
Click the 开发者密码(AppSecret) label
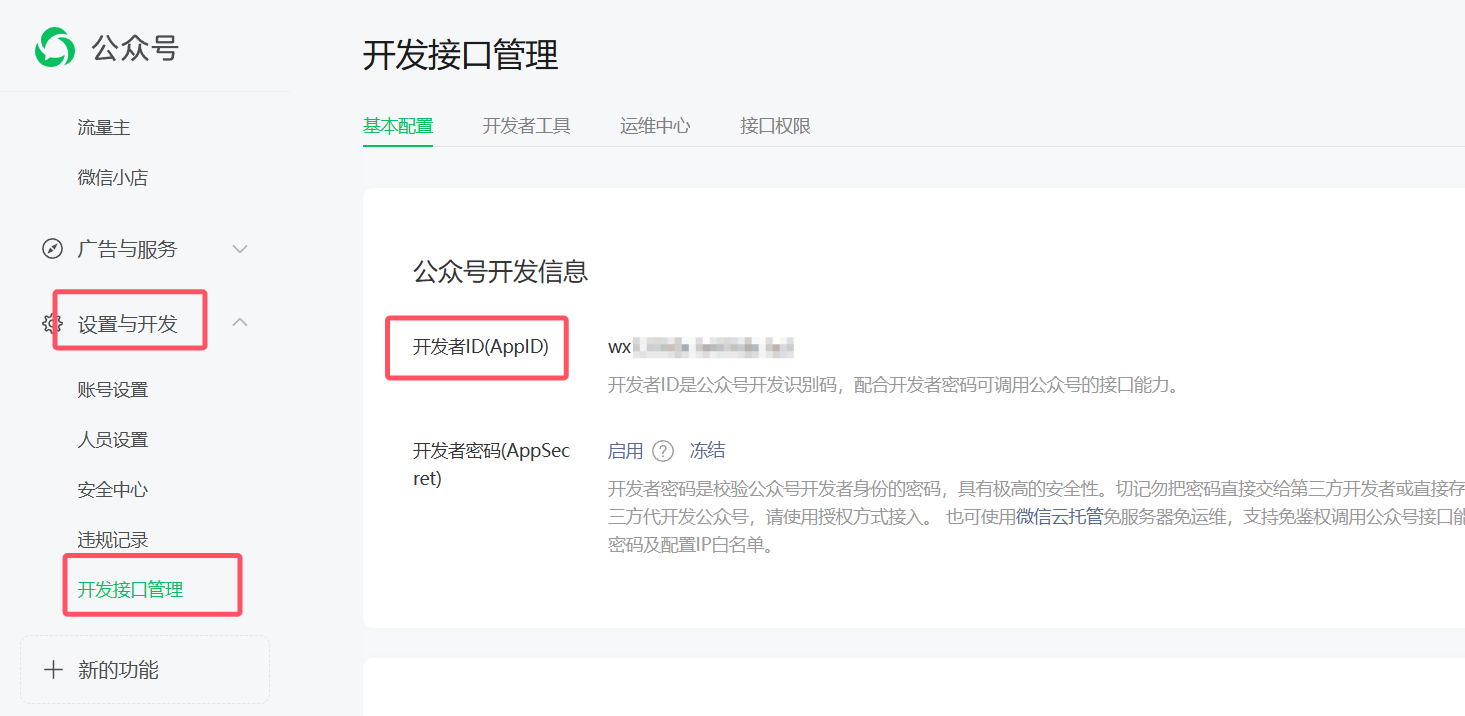click(492, 465)
